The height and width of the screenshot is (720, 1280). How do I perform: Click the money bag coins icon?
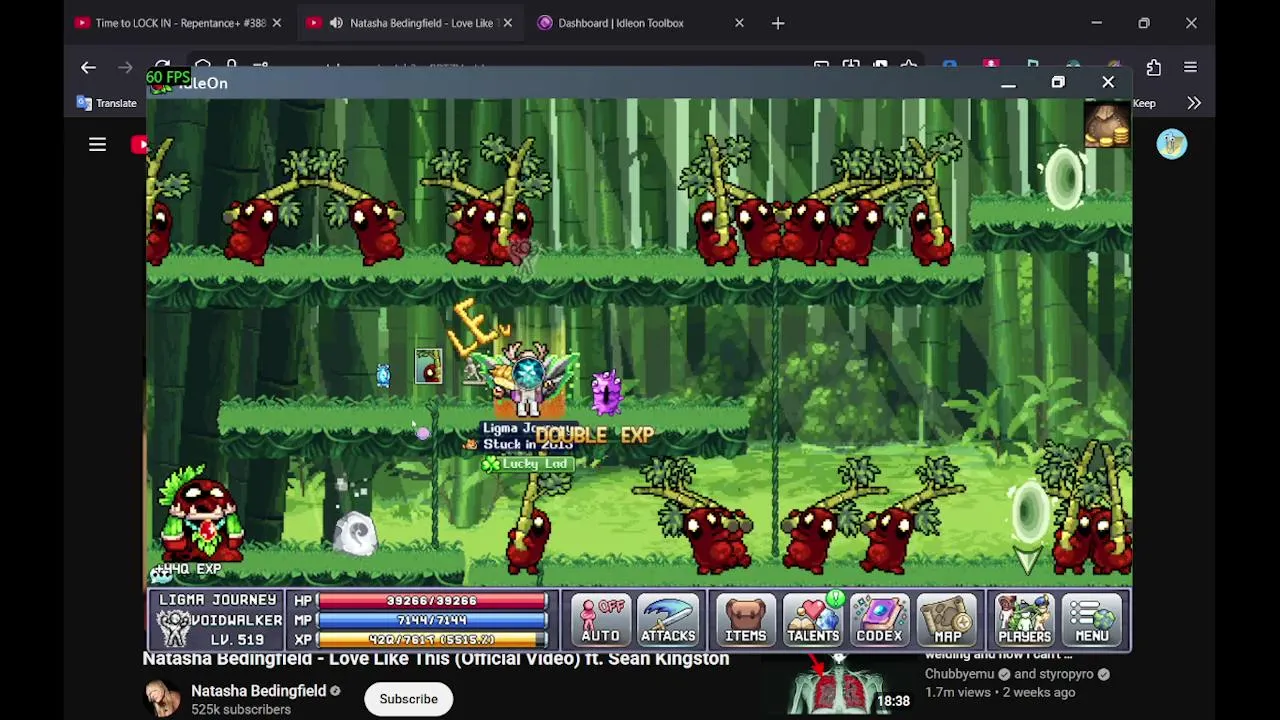(x=1107, y=125)
